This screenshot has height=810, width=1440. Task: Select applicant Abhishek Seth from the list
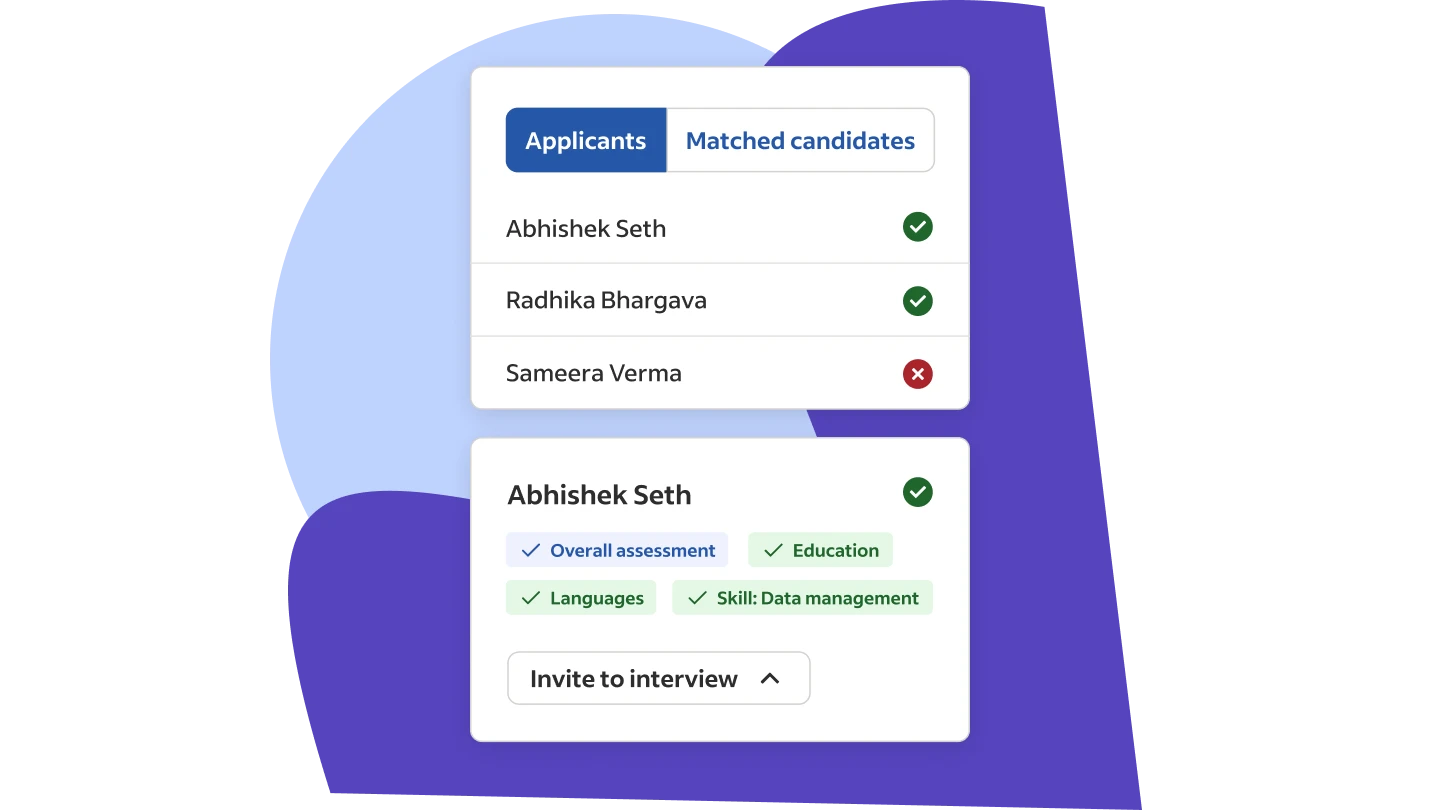pyautogui.click(x=586, y=229)
